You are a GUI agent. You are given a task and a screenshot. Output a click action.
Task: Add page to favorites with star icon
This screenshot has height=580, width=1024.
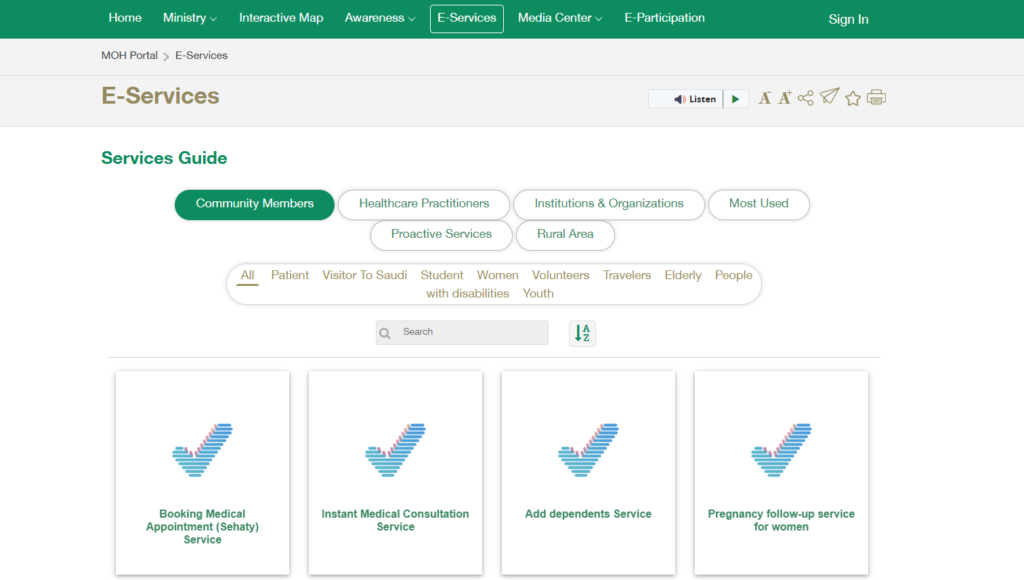pyautogui.click(x=853, y=98)
